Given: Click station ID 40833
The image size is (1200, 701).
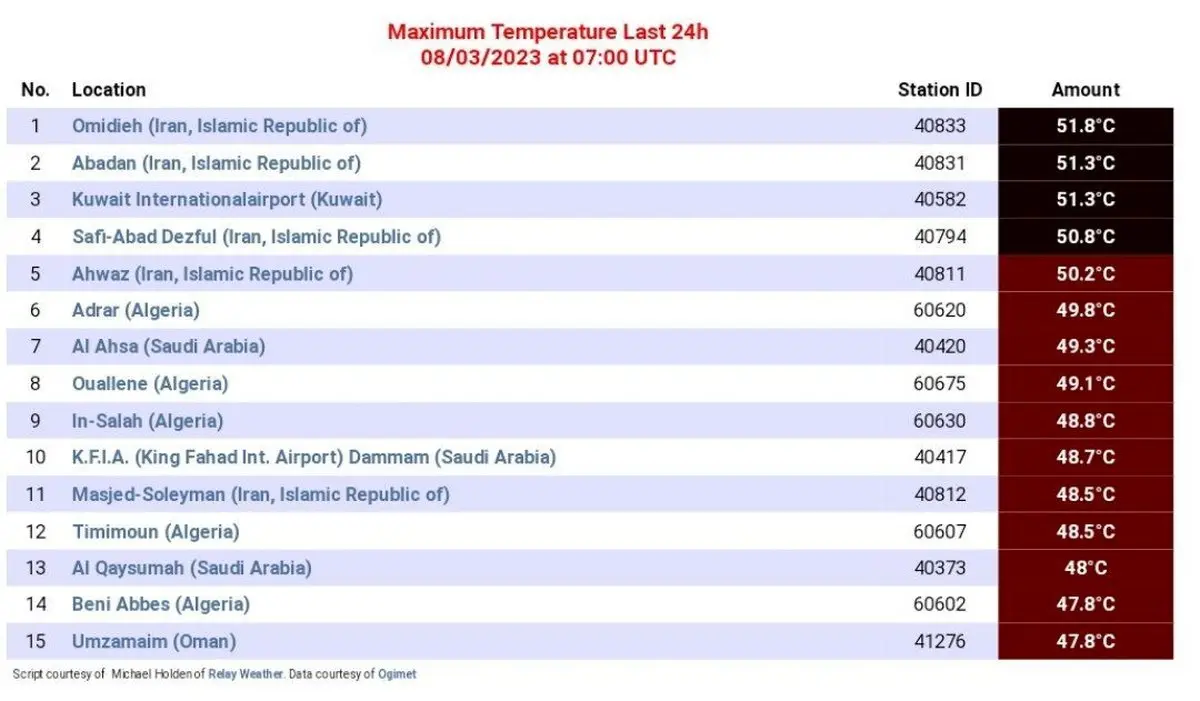Looking at the screenshot, I should pos(940,126).
